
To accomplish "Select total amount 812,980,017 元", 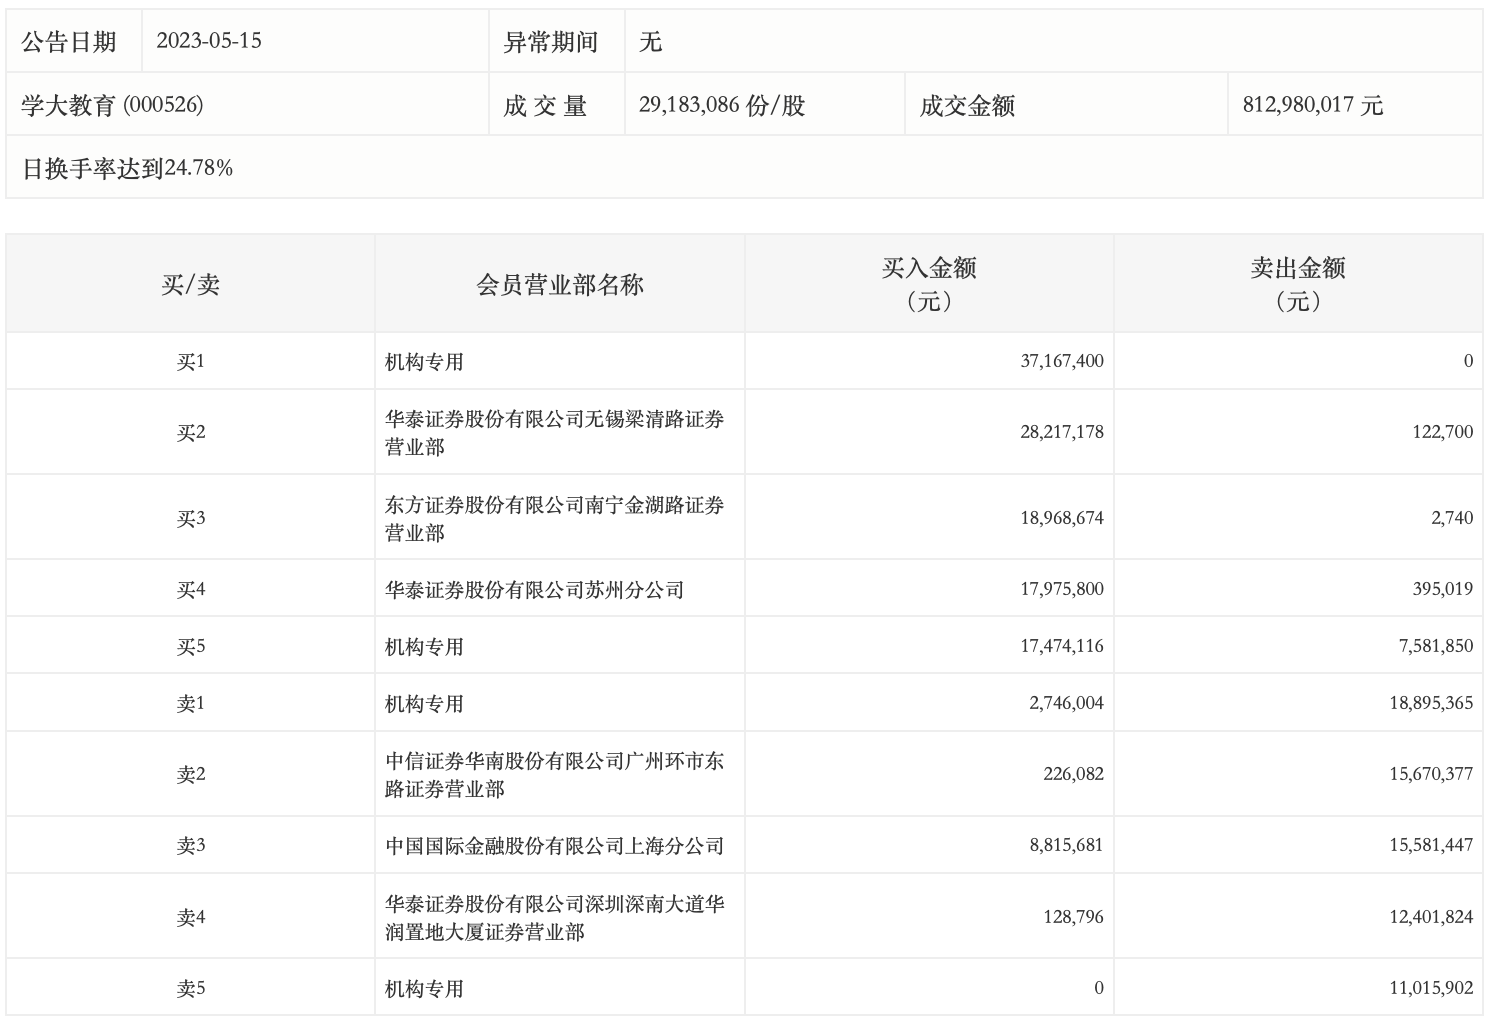I will click(x=1313, y=105).
